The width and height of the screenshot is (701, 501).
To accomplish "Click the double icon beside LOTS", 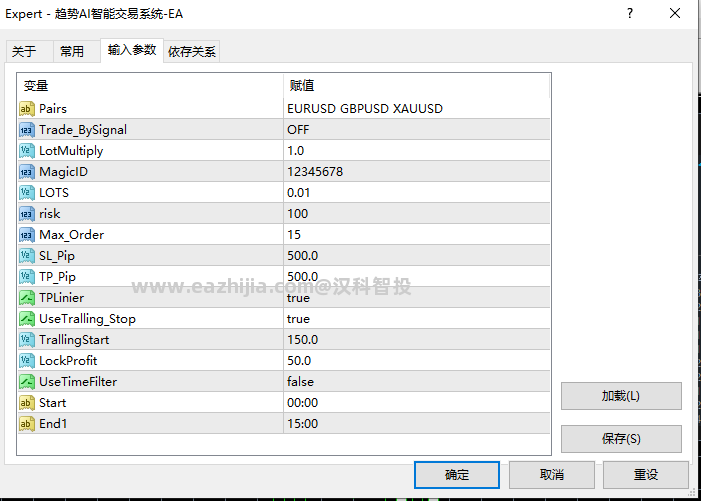I will (x=27, y=193).
